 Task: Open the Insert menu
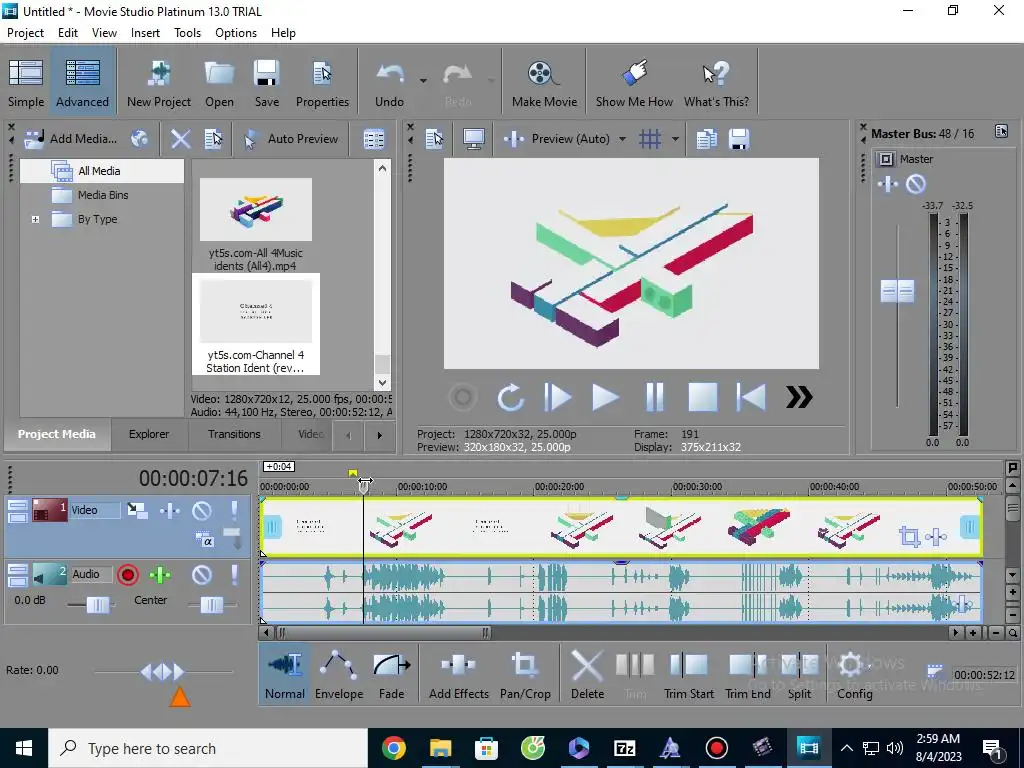[x=145, y=33]
